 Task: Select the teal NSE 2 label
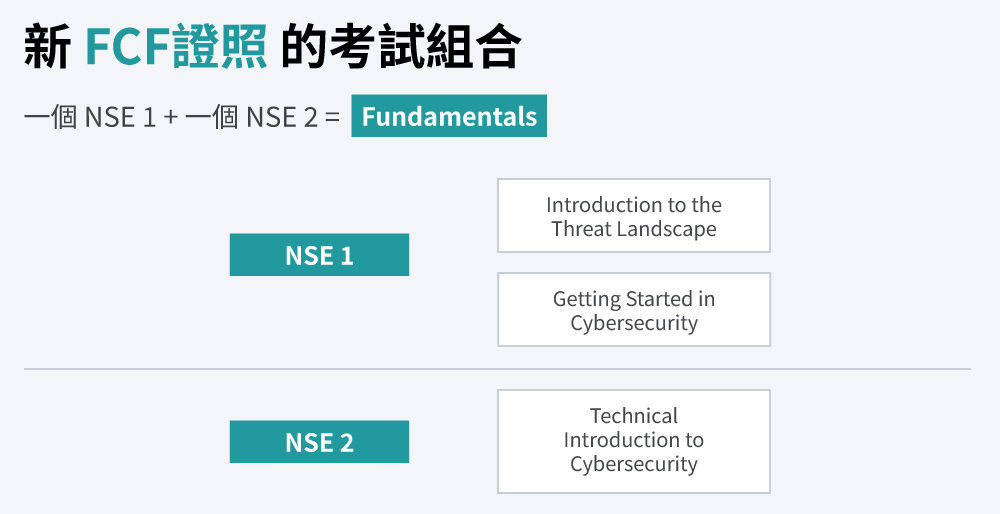pyautogui.click(x=319, y=441)
